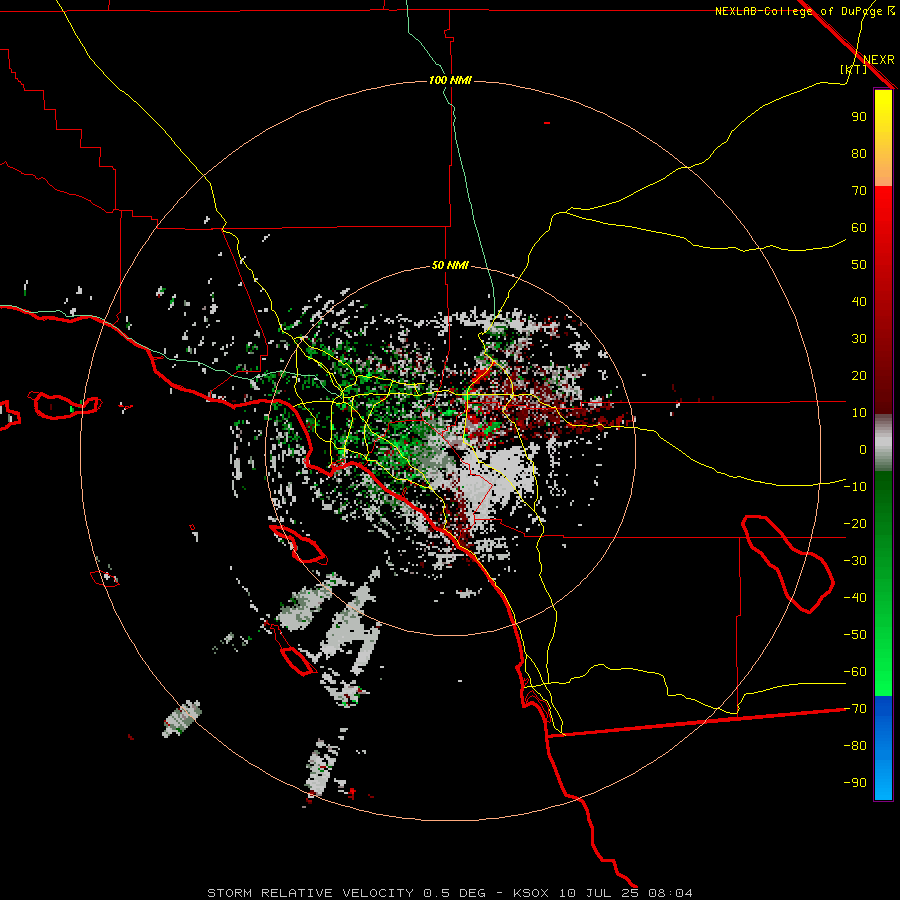Click the -70 value on the color scale
Image resolution: width=900 pixels, height=900 pixels.
[x=855, y=709]
